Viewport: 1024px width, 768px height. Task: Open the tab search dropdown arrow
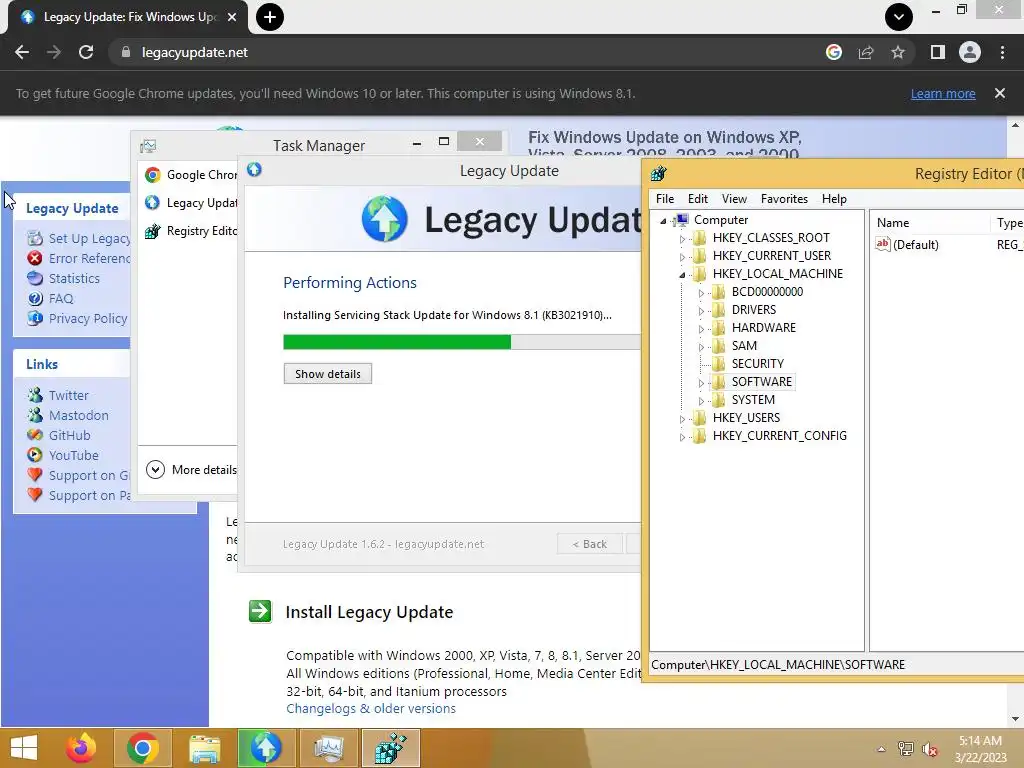pyautogui.click(x=899, y=17)
